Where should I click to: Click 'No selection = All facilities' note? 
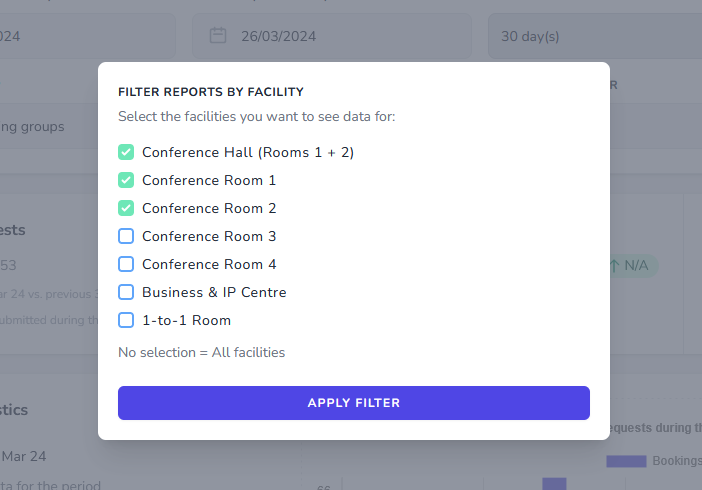pyautogui.click(x=201, y=352)
